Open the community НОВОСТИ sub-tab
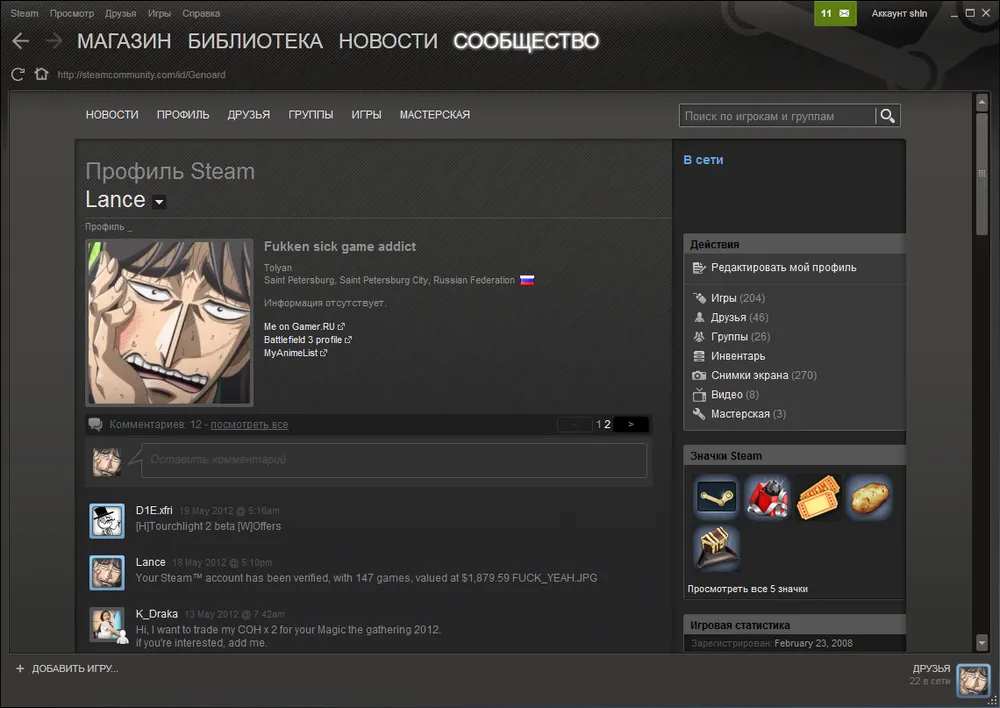Screen dimensions: 1000x708 pyautogui.click(x=112, y=115)
